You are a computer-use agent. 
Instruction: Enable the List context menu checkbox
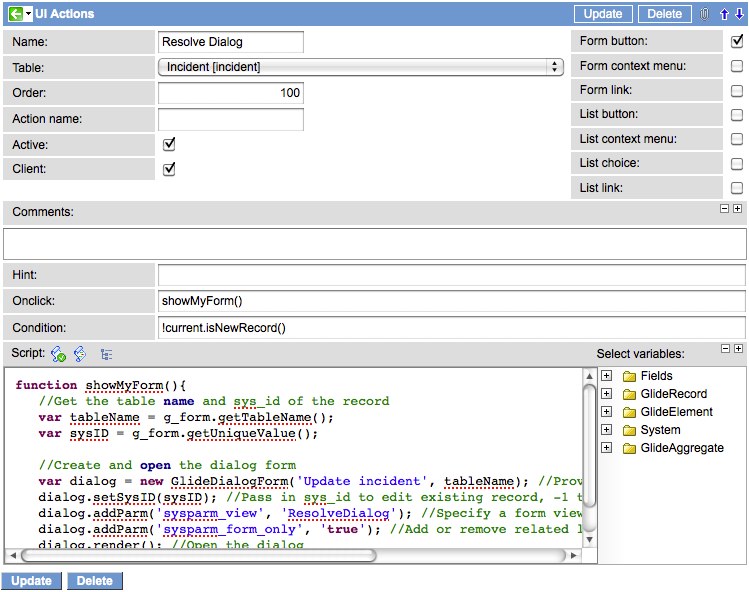click(737, 139)
